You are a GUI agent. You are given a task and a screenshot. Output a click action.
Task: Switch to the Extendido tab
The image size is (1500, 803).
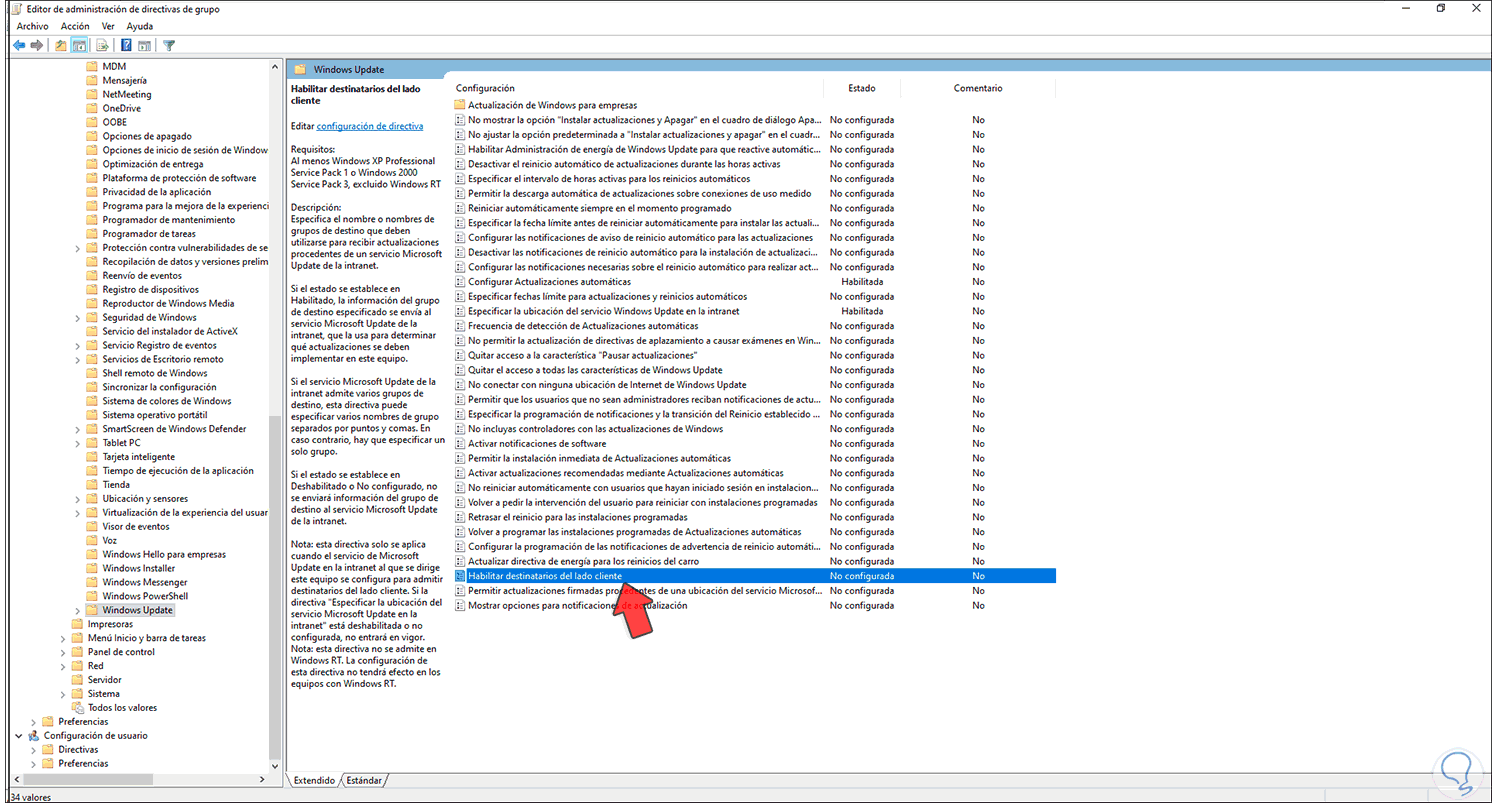tap(314, 781)
